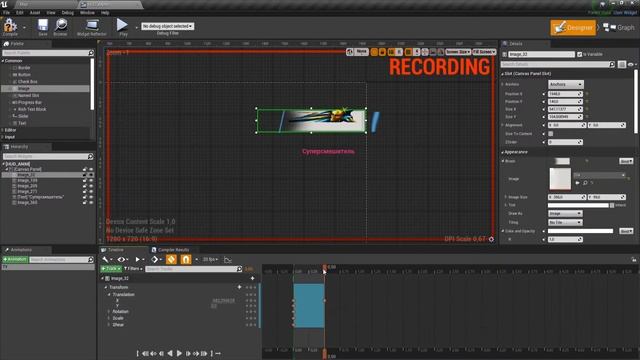640x360 pixels.
Task: Expand the Rotation track
Action: coord(109,311)
